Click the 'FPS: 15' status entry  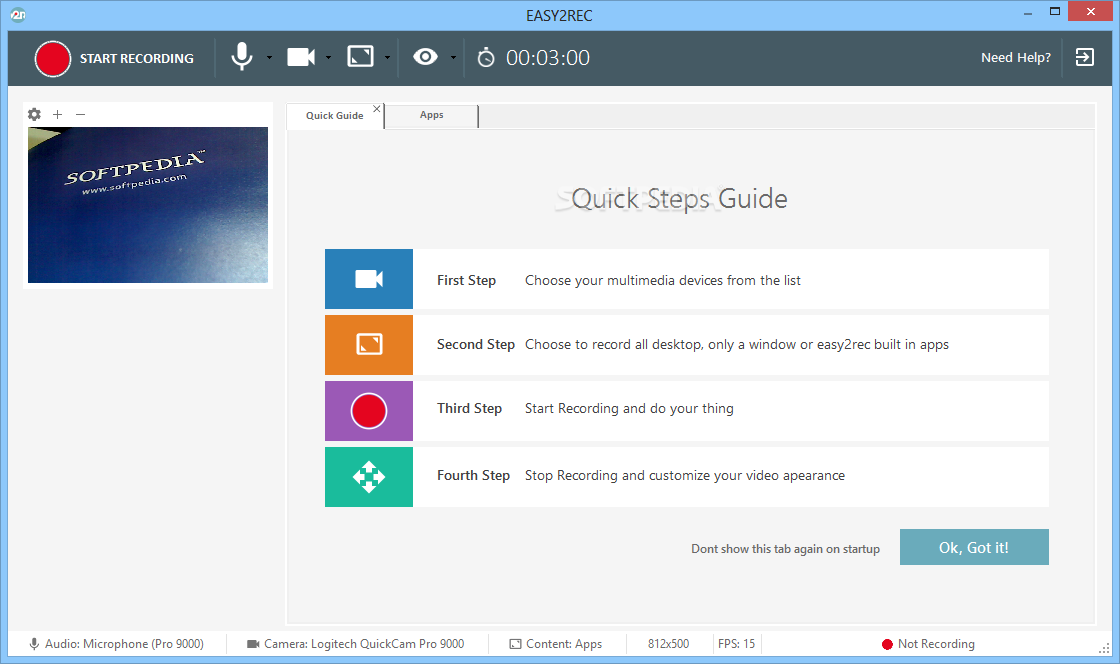(736, 644)
